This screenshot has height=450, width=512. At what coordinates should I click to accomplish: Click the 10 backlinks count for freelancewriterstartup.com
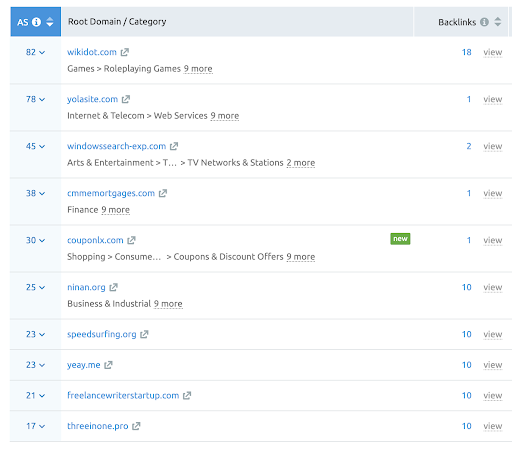click(x=467, y=396)
